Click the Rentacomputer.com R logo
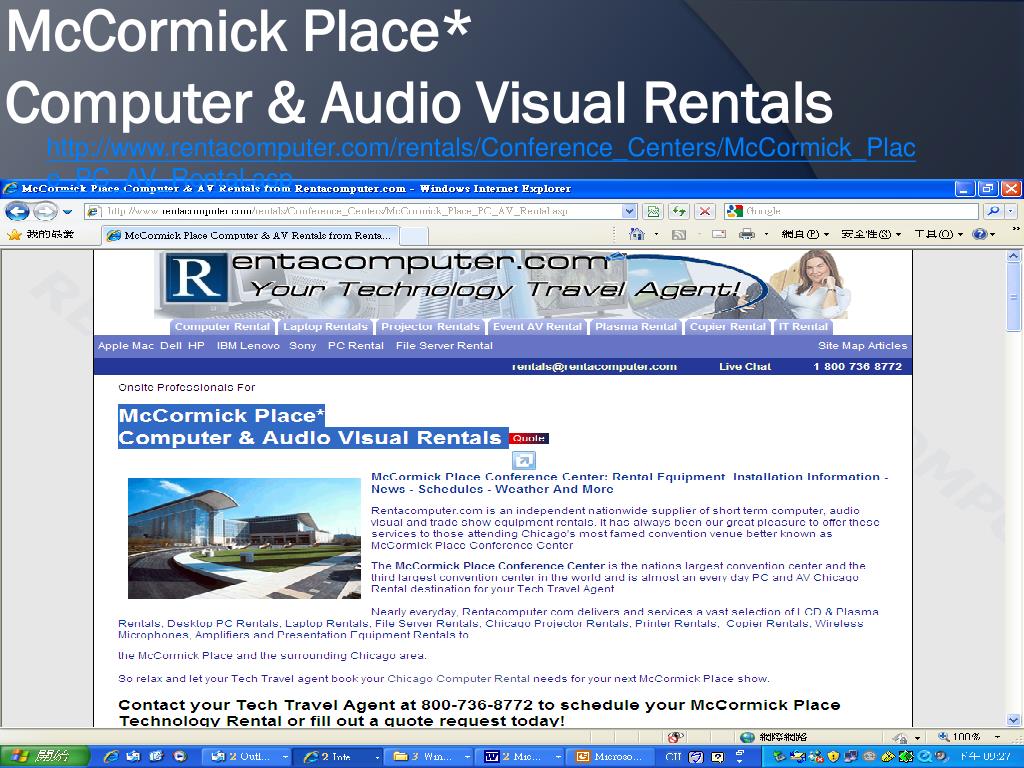 click(197, 280)
